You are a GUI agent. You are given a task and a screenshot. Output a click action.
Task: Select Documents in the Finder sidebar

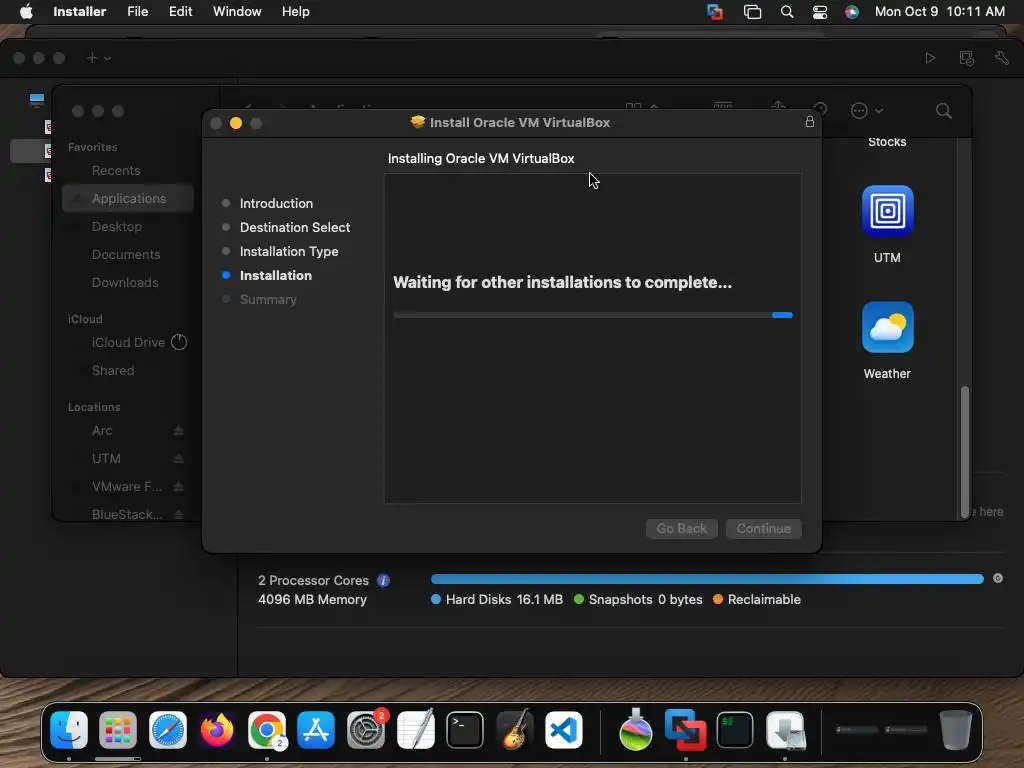[128, 255]
